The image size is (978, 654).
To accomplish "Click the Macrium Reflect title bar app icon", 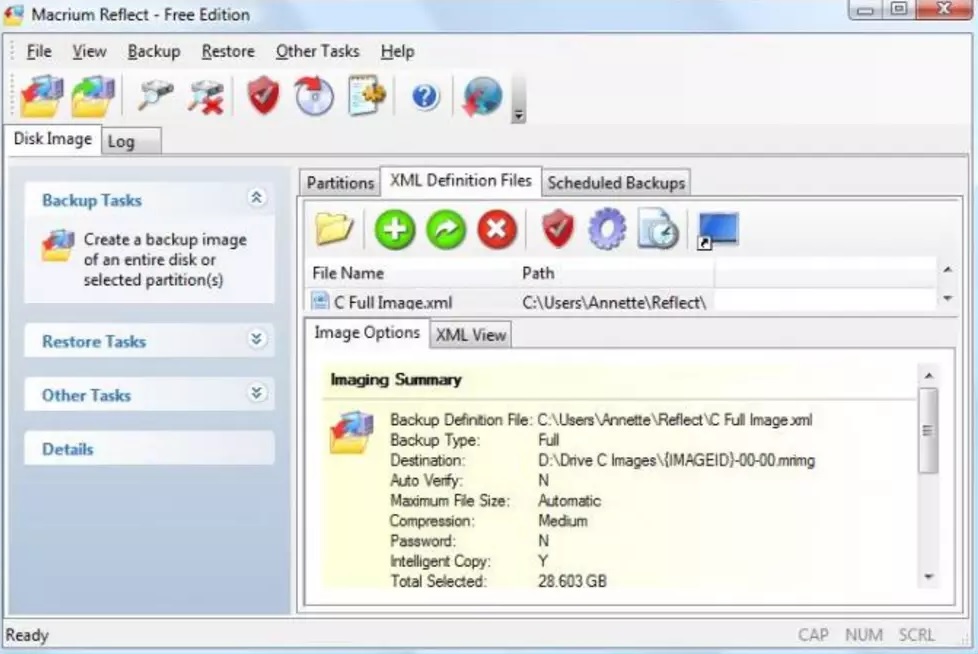I will point(13,15).
